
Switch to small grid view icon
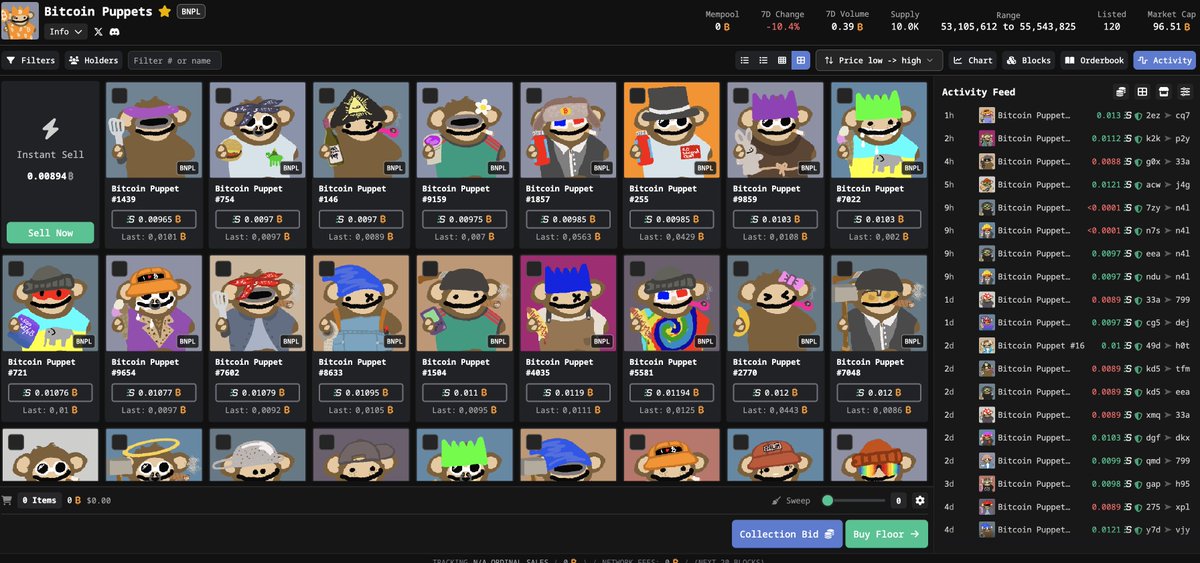(x=782, y=60)
